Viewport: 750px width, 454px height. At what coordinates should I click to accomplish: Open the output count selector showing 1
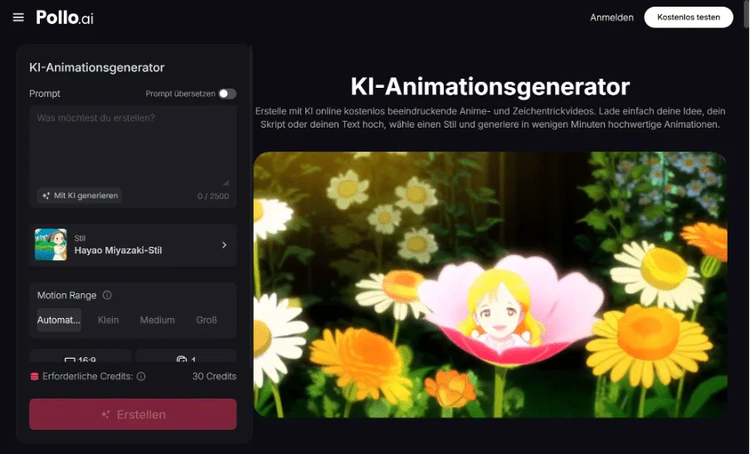(186, 356)
